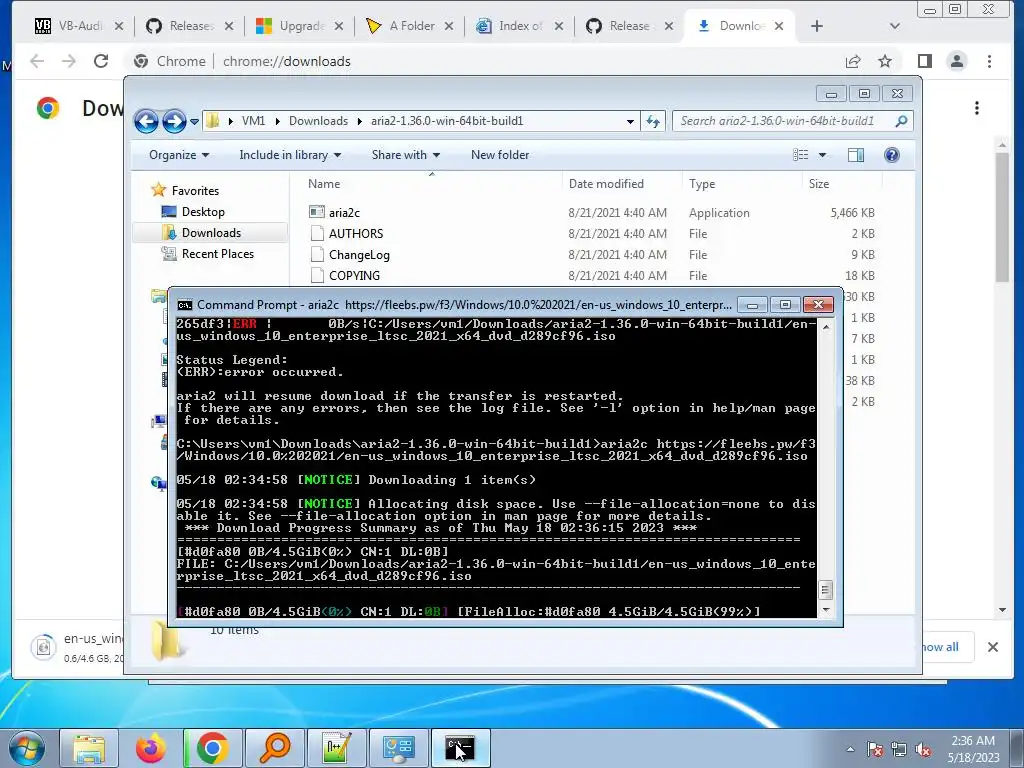
Task: Close the Chrome downloads shelf
Action: 993,647
